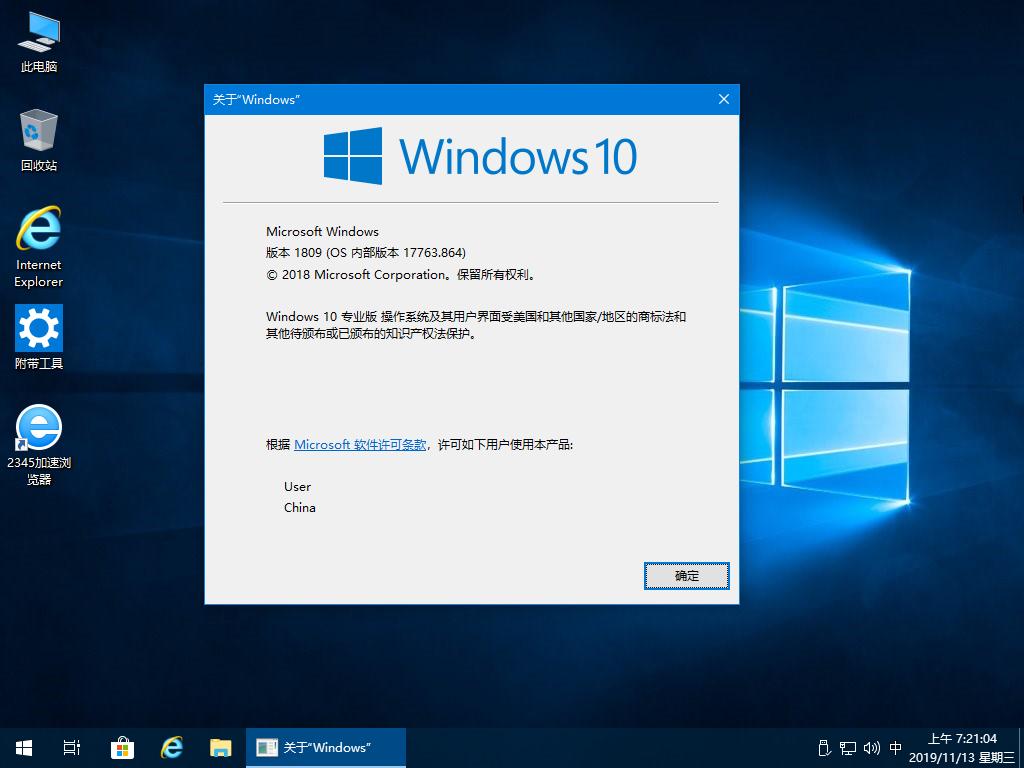
Task: Select the 2345加速浏览器 desktop shortcut
Action: 39,445
